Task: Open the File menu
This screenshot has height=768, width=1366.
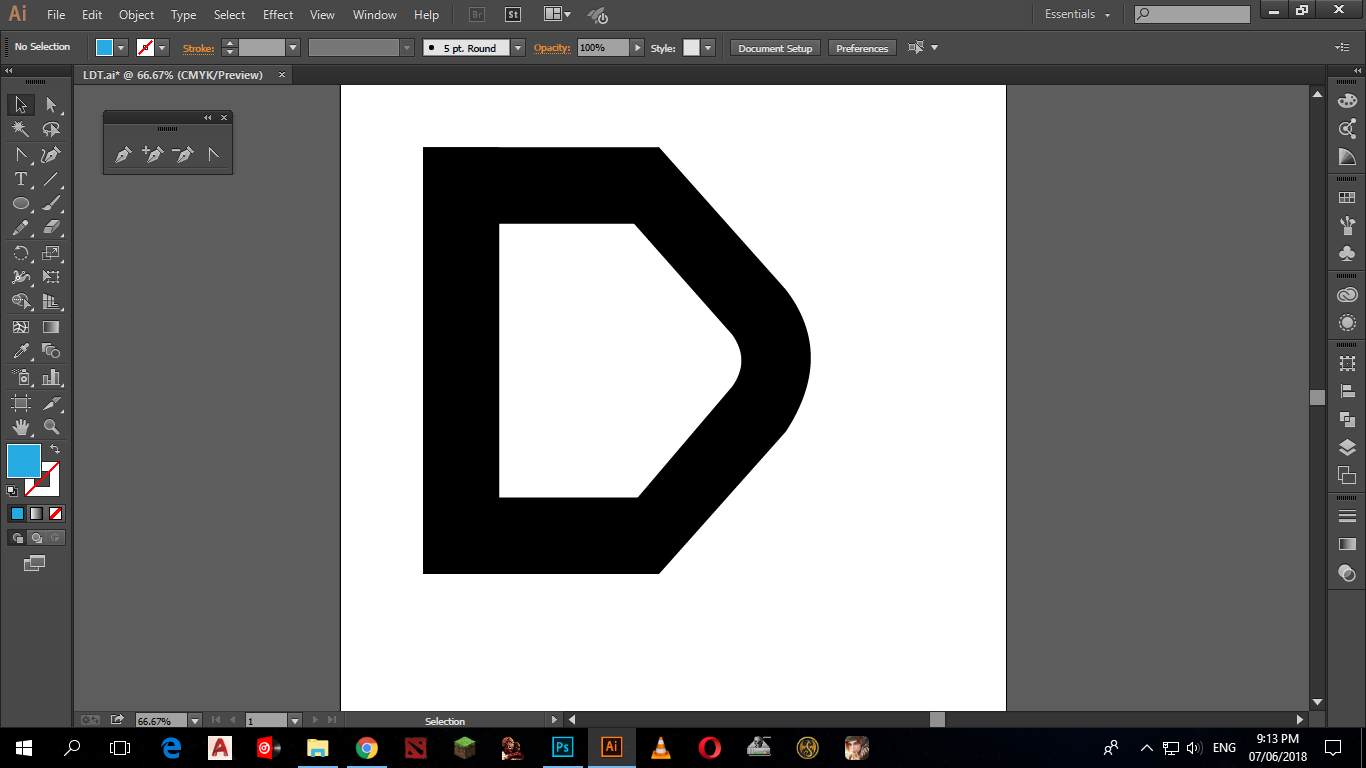Action: point(56,15)
